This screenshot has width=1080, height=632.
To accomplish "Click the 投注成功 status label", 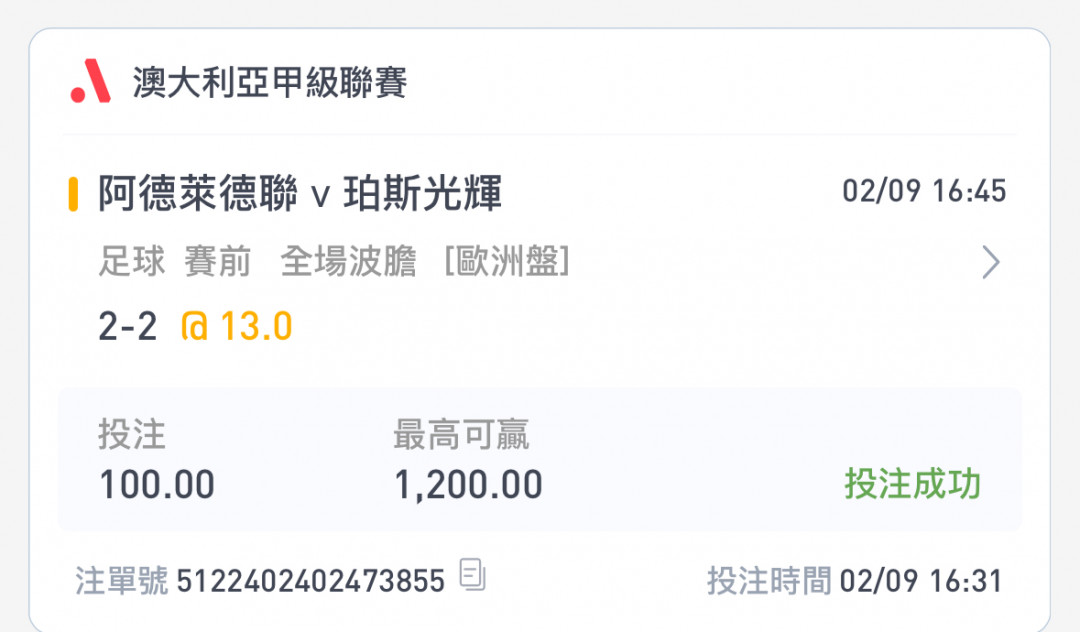I will (913, 484).
